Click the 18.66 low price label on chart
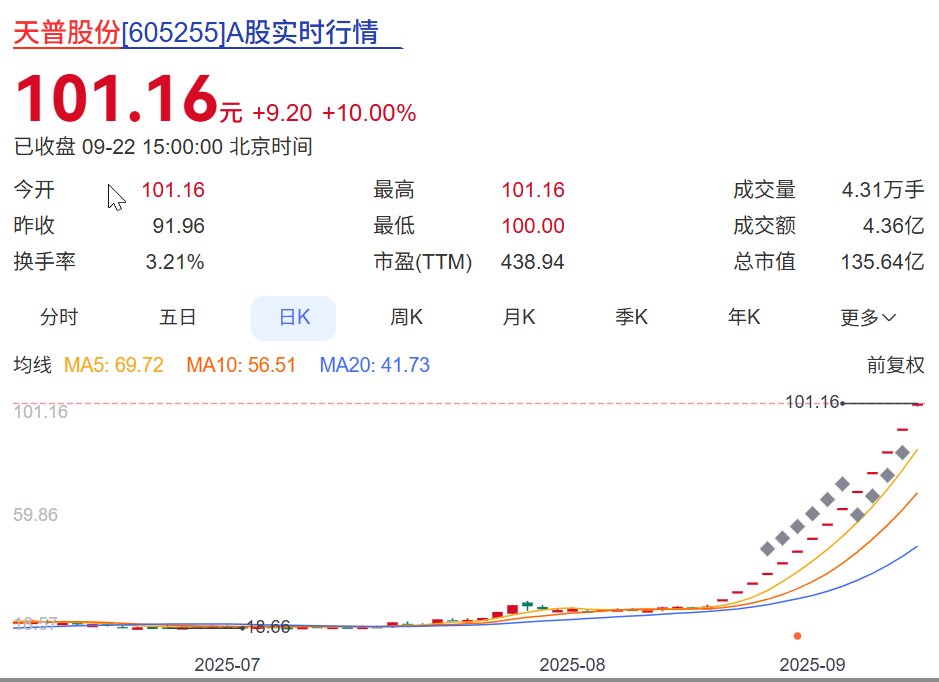The height and width of the screenshot is (682, 939). coord(268,627)
